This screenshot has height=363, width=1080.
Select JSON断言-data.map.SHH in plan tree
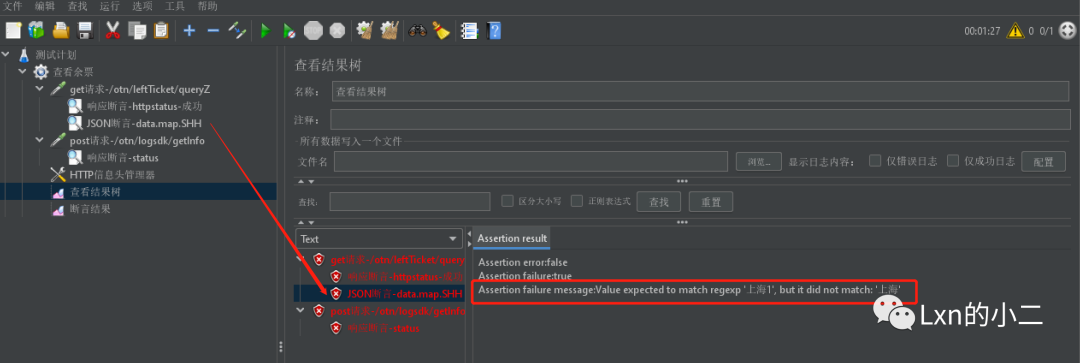pyautogui.click(x=136, y=123)
